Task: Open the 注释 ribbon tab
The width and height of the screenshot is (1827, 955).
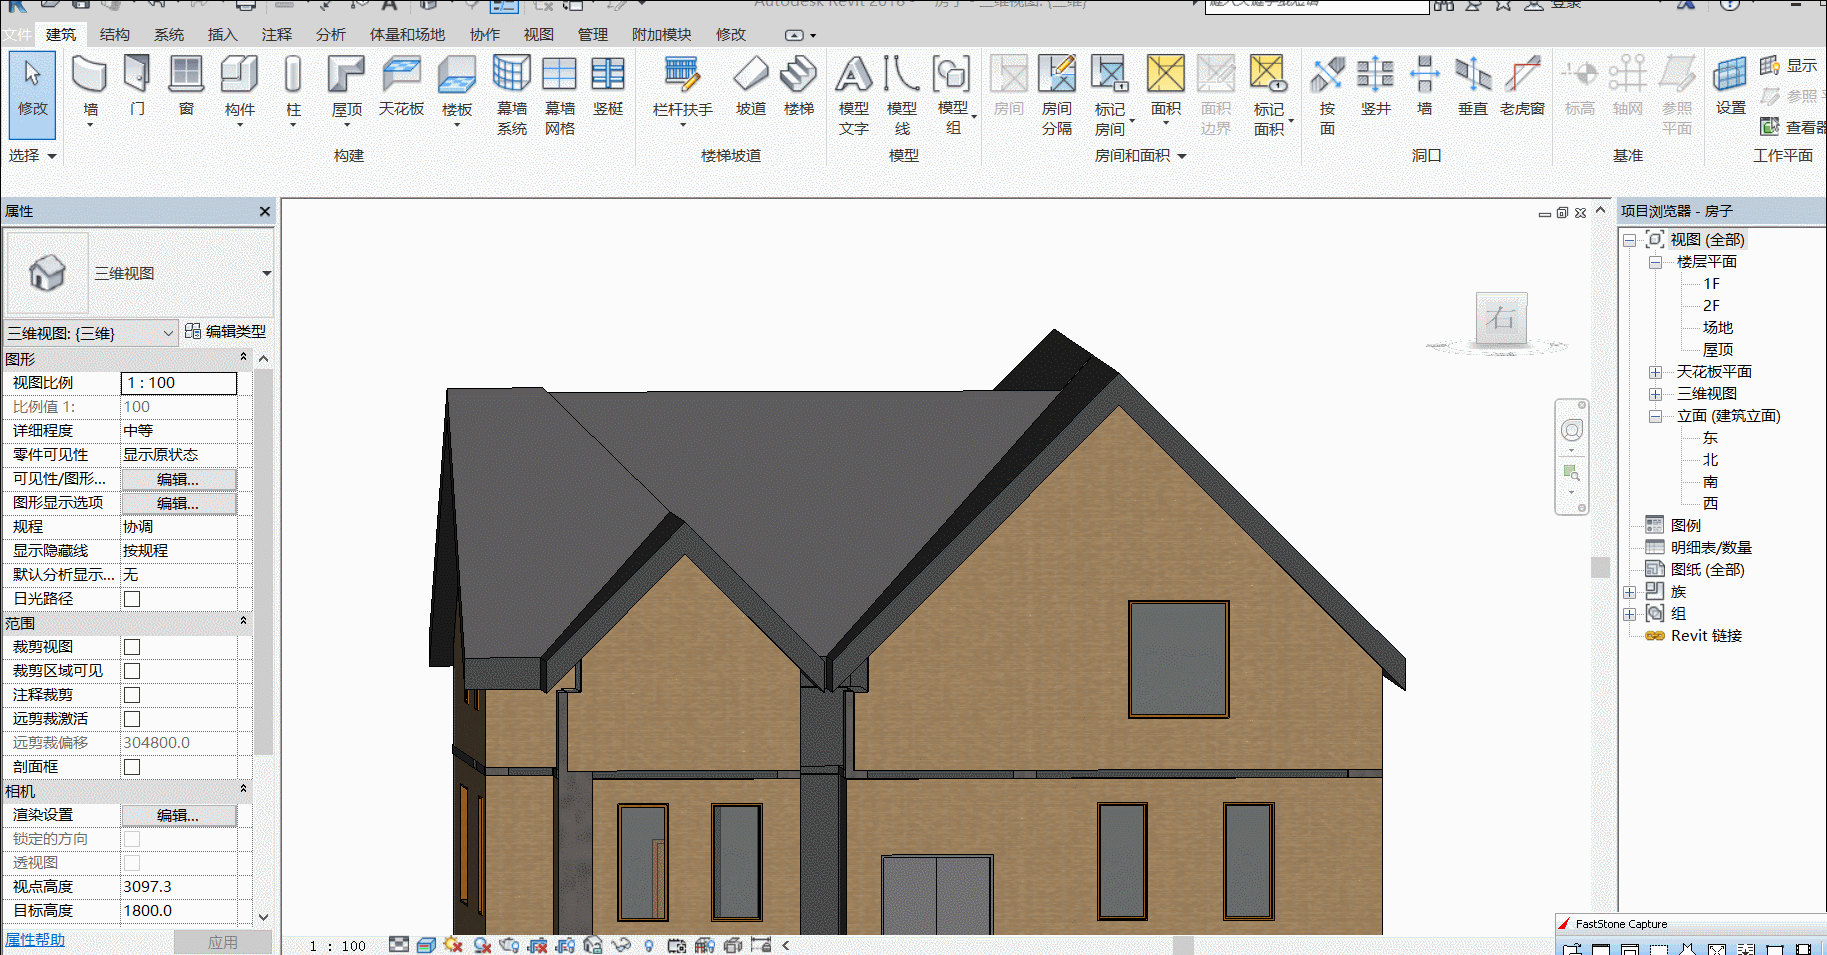Action: point(277,35)
